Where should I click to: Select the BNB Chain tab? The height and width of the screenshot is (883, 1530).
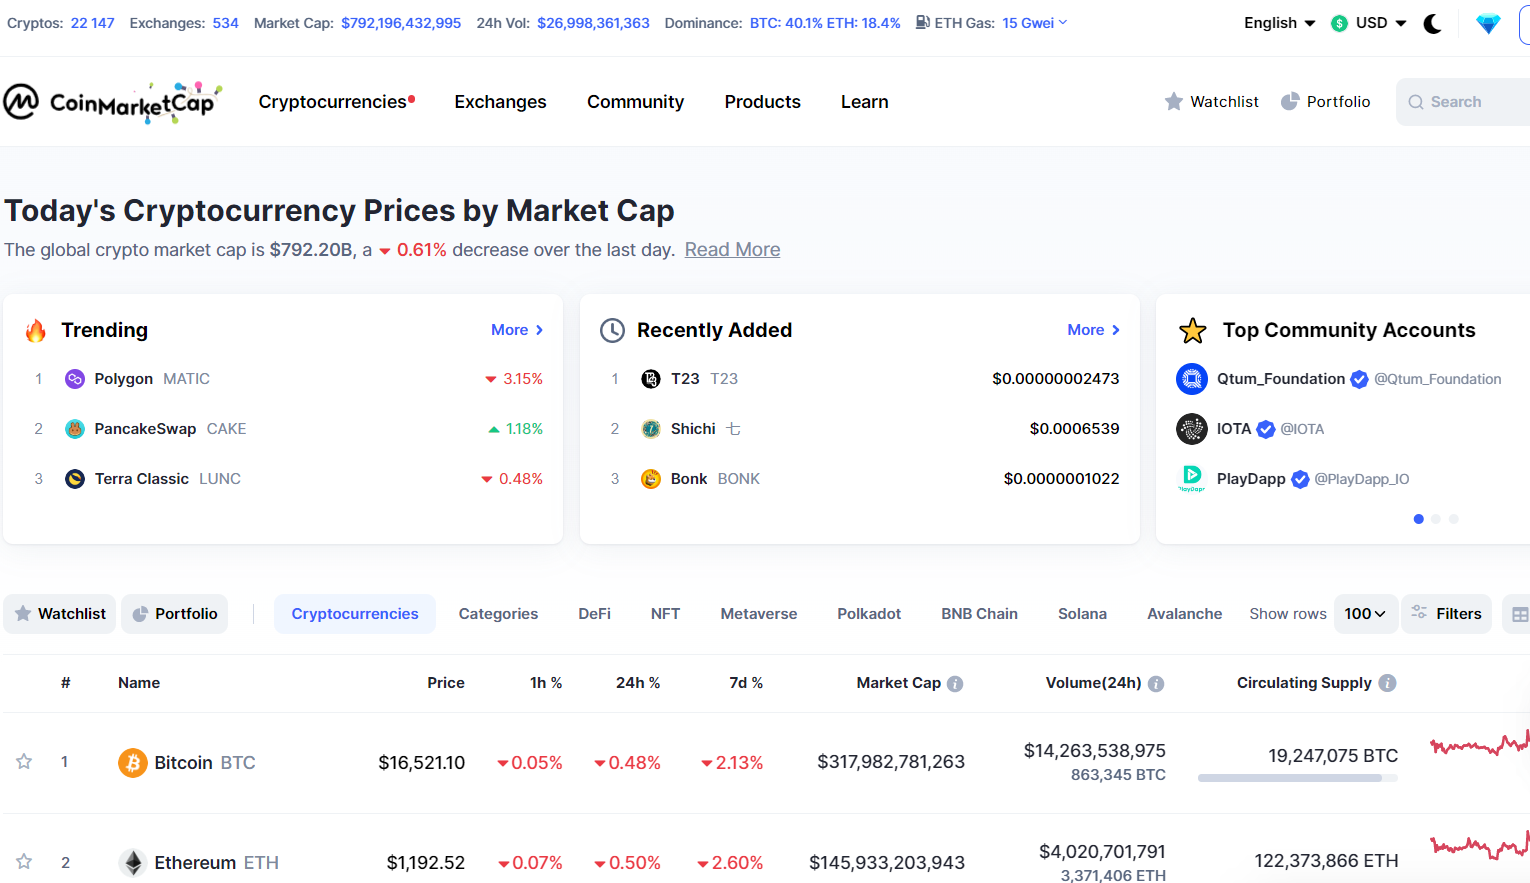[979, 614]
